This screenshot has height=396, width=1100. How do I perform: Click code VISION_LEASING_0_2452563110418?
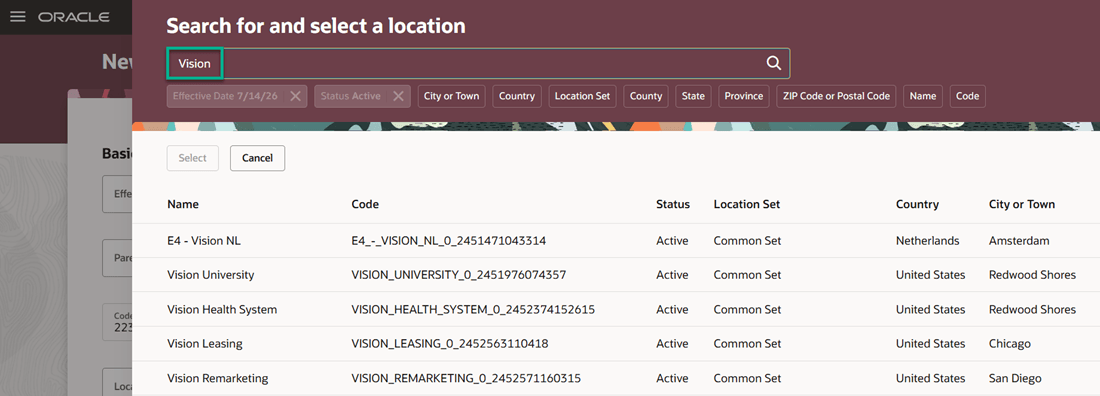(450, 344)
